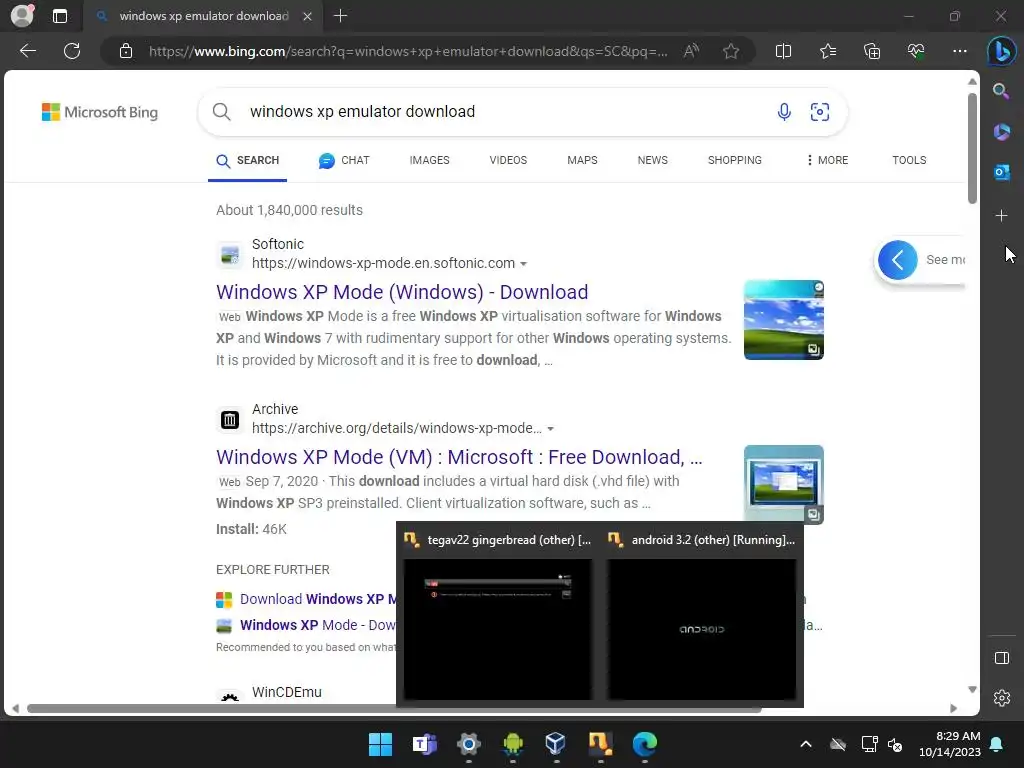This screenshot has width=1024, height=768.
Task: Click the vertical page scrollbar
Action: click(972, 149)
